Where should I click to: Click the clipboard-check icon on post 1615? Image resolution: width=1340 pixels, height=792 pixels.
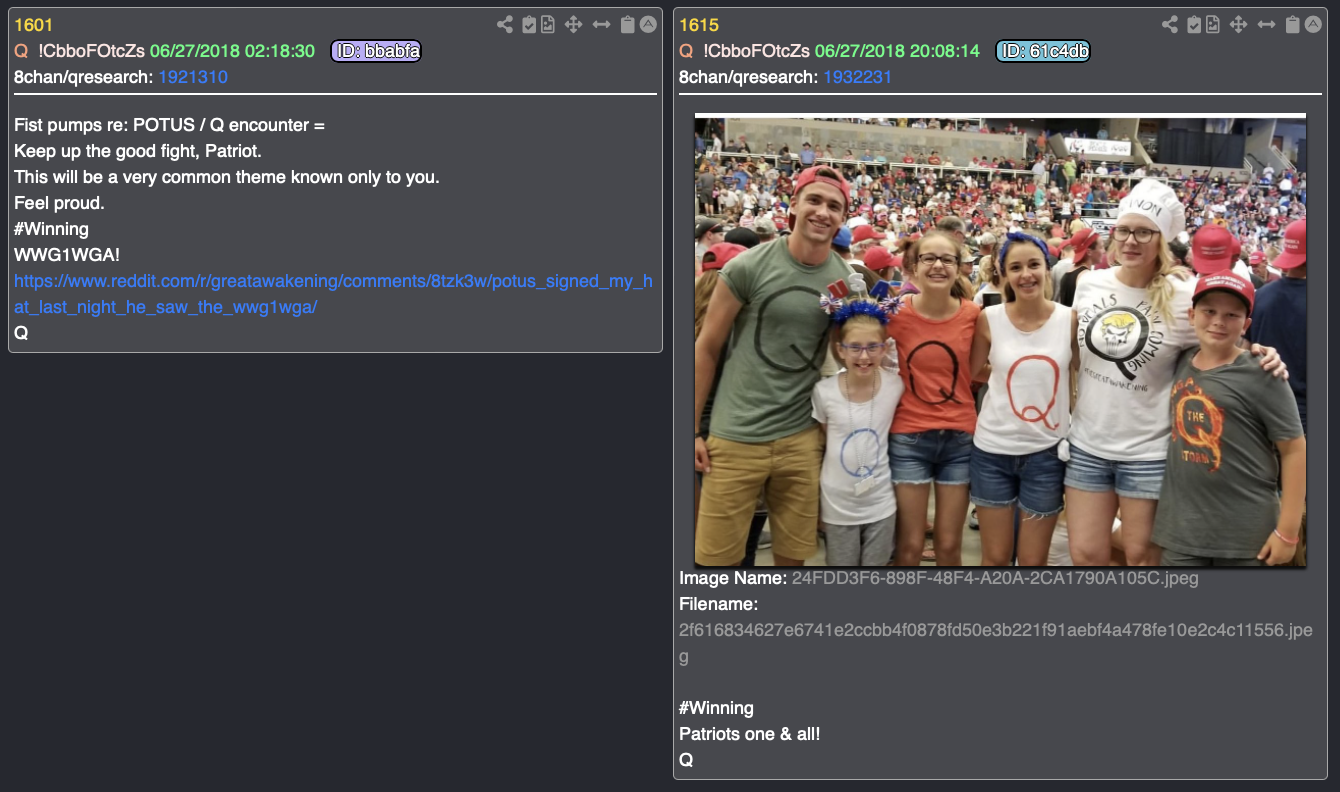point(1193,25)
